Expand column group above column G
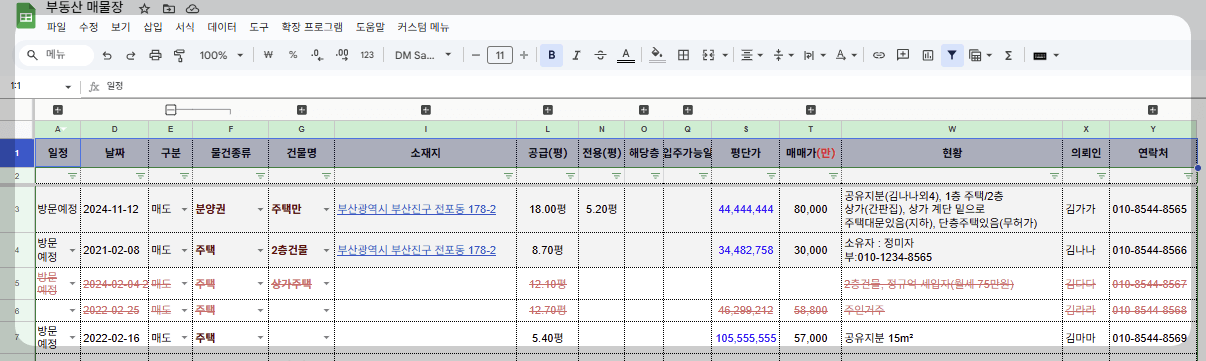The image size is (1206, 361). coord(301,110)
